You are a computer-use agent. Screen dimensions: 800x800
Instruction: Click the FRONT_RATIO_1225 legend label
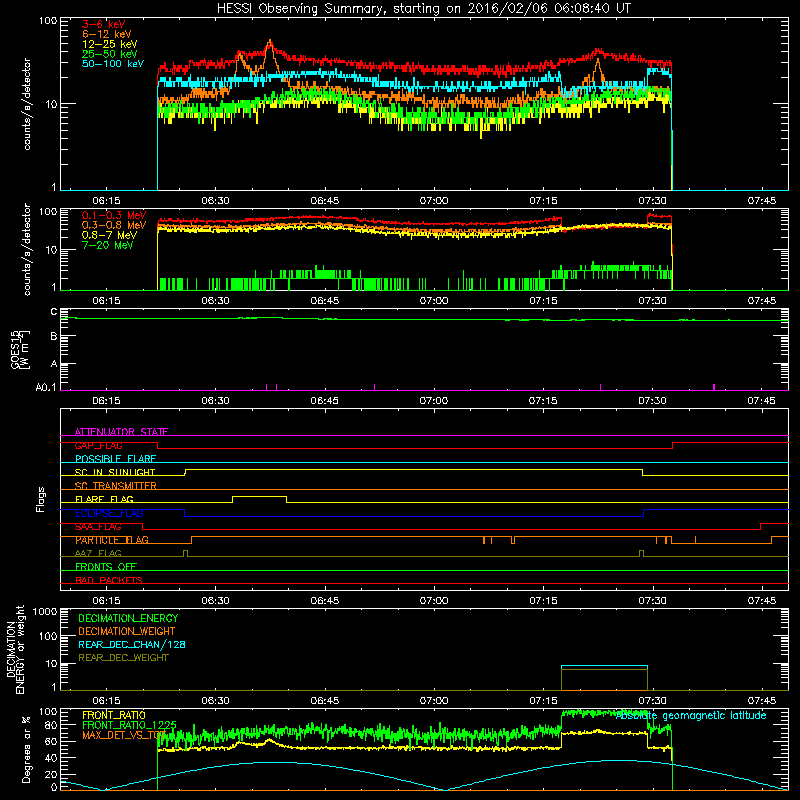coord(129,725)
